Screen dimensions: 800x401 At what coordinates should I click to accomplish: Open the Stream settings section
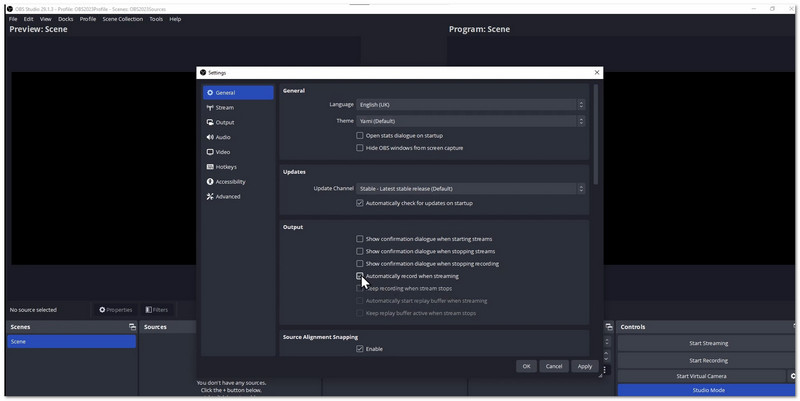coord(224,107)
